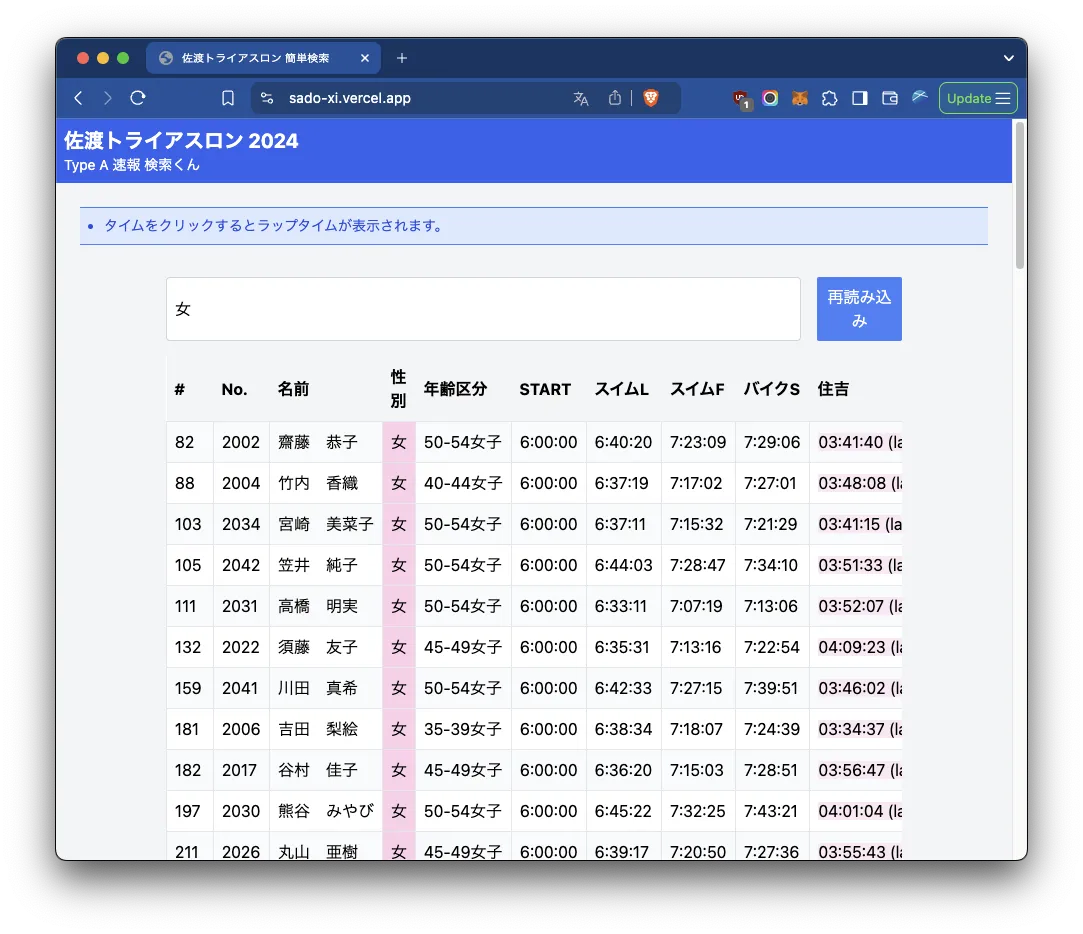The image size is (1083, 934).
Task: Expand the tab search chevron
Action: pyautogui.click(x=1009, y=58)
